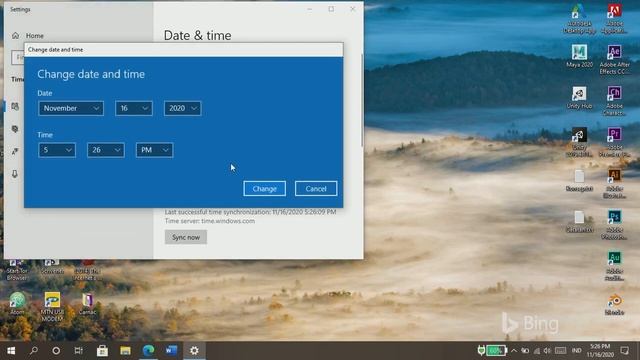Open Adobe After Effects CC shortcut
The image size is (640, 360).
click(614, 60)
